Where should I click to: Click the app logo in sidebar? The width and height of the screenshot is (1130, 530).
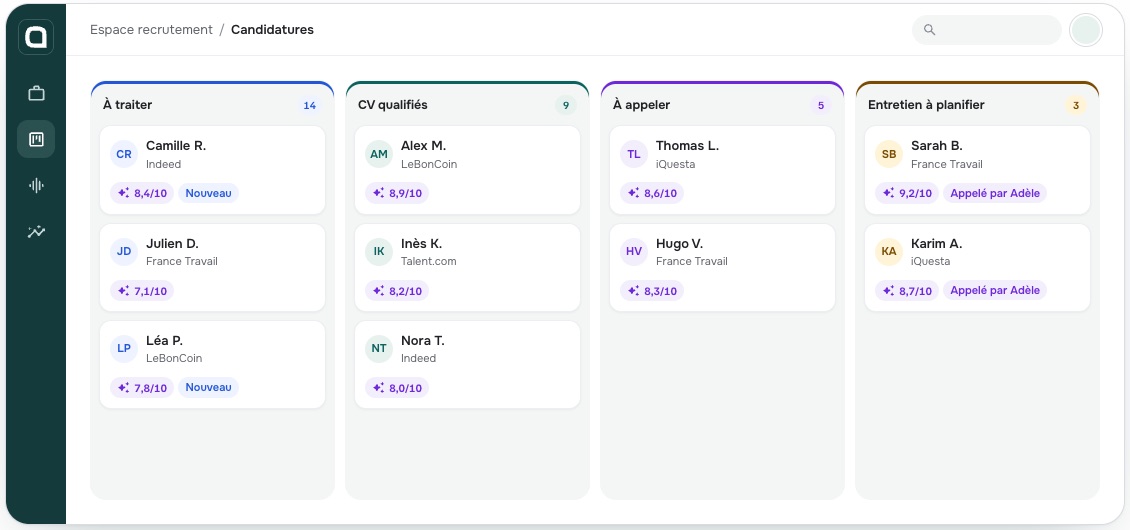point(36,37)
